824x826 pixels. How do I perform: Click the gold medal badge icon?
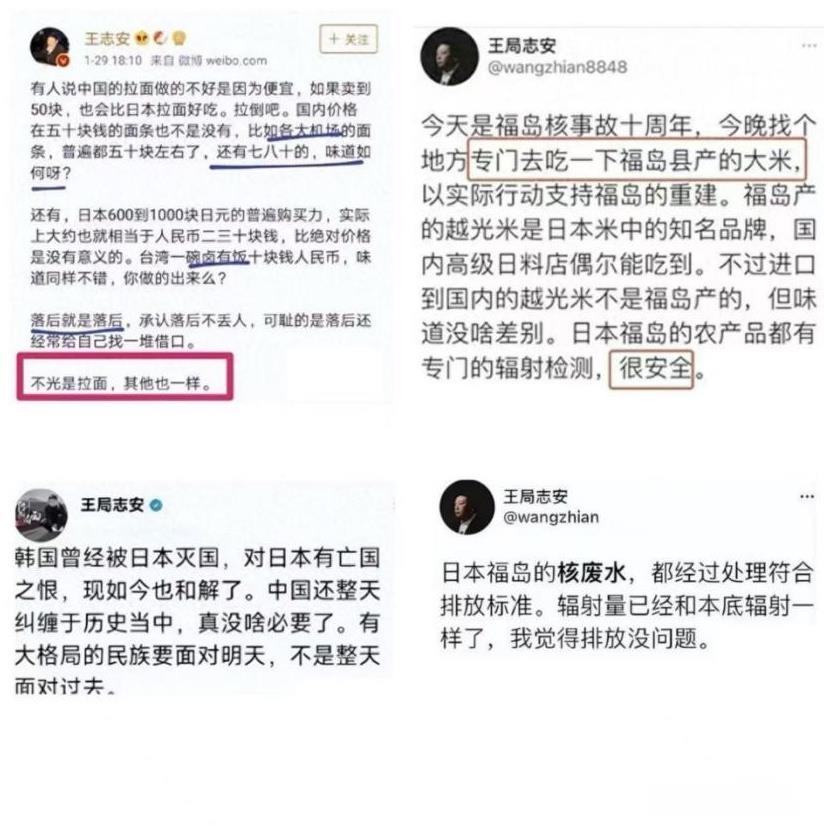click(179, 38)
